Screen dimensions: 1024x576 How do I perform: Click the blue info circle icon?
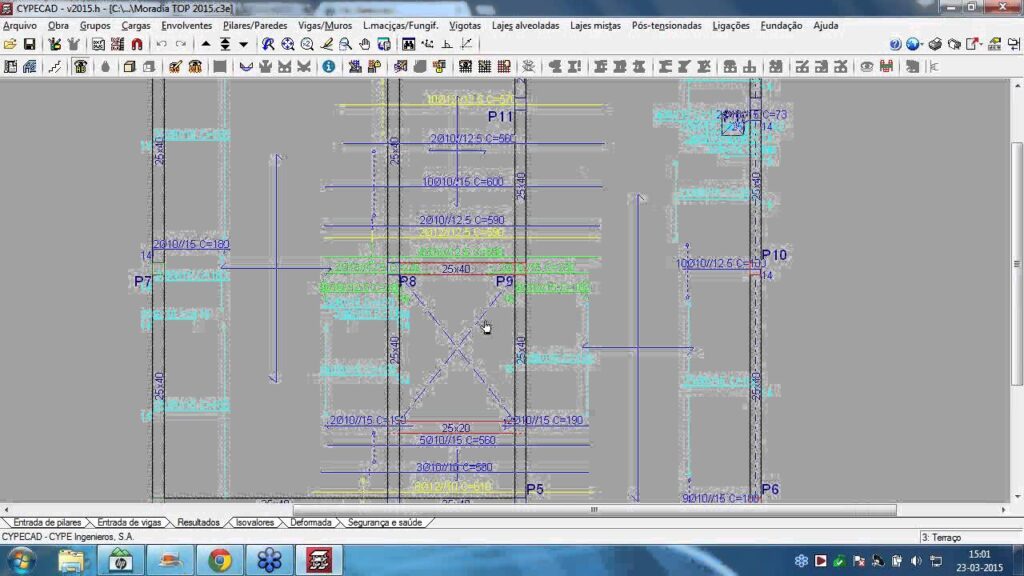(328, 66)
